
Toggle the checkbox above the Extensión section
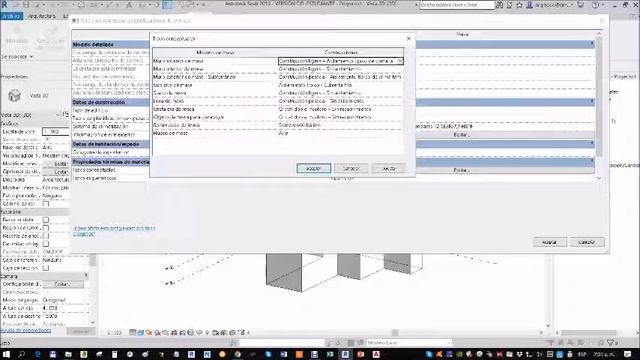[x=46, y=204]
